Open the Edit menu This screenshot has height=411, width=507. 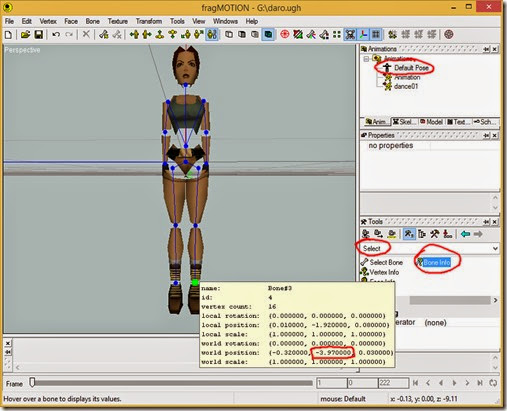pyautogui.click(x=27, y=21)
